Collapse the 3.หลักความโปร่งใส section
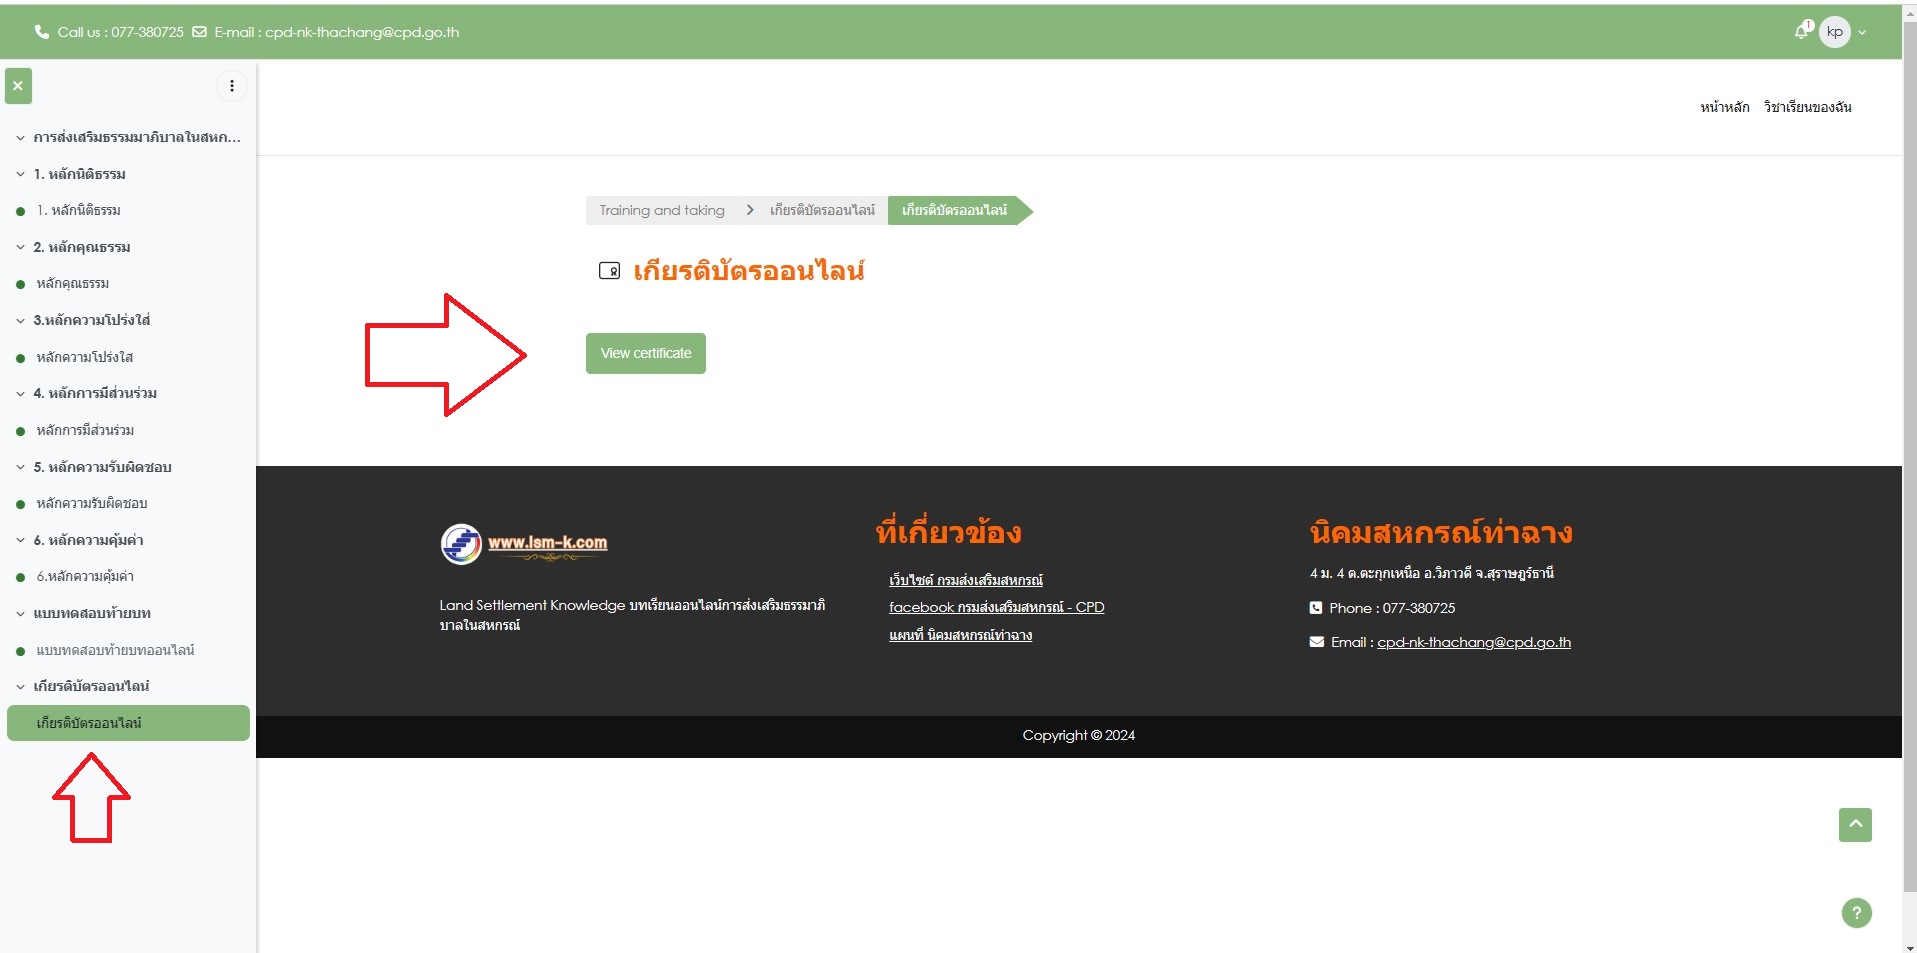 [20, 321]
